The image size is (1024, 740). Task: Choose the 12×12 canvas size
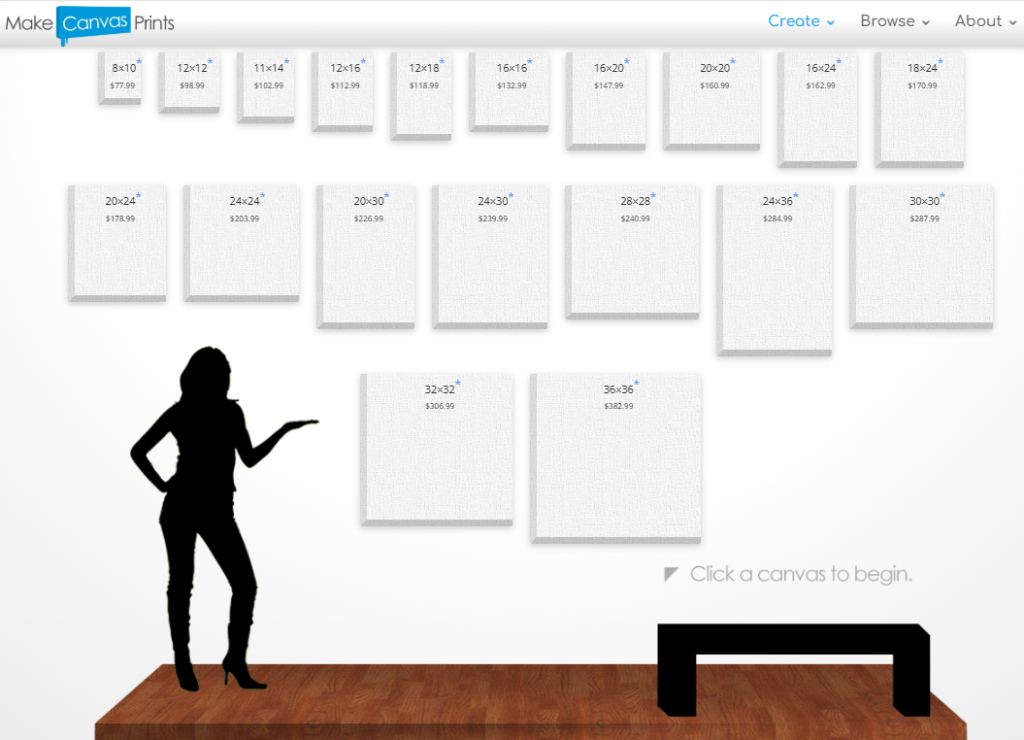pos(191,81)
